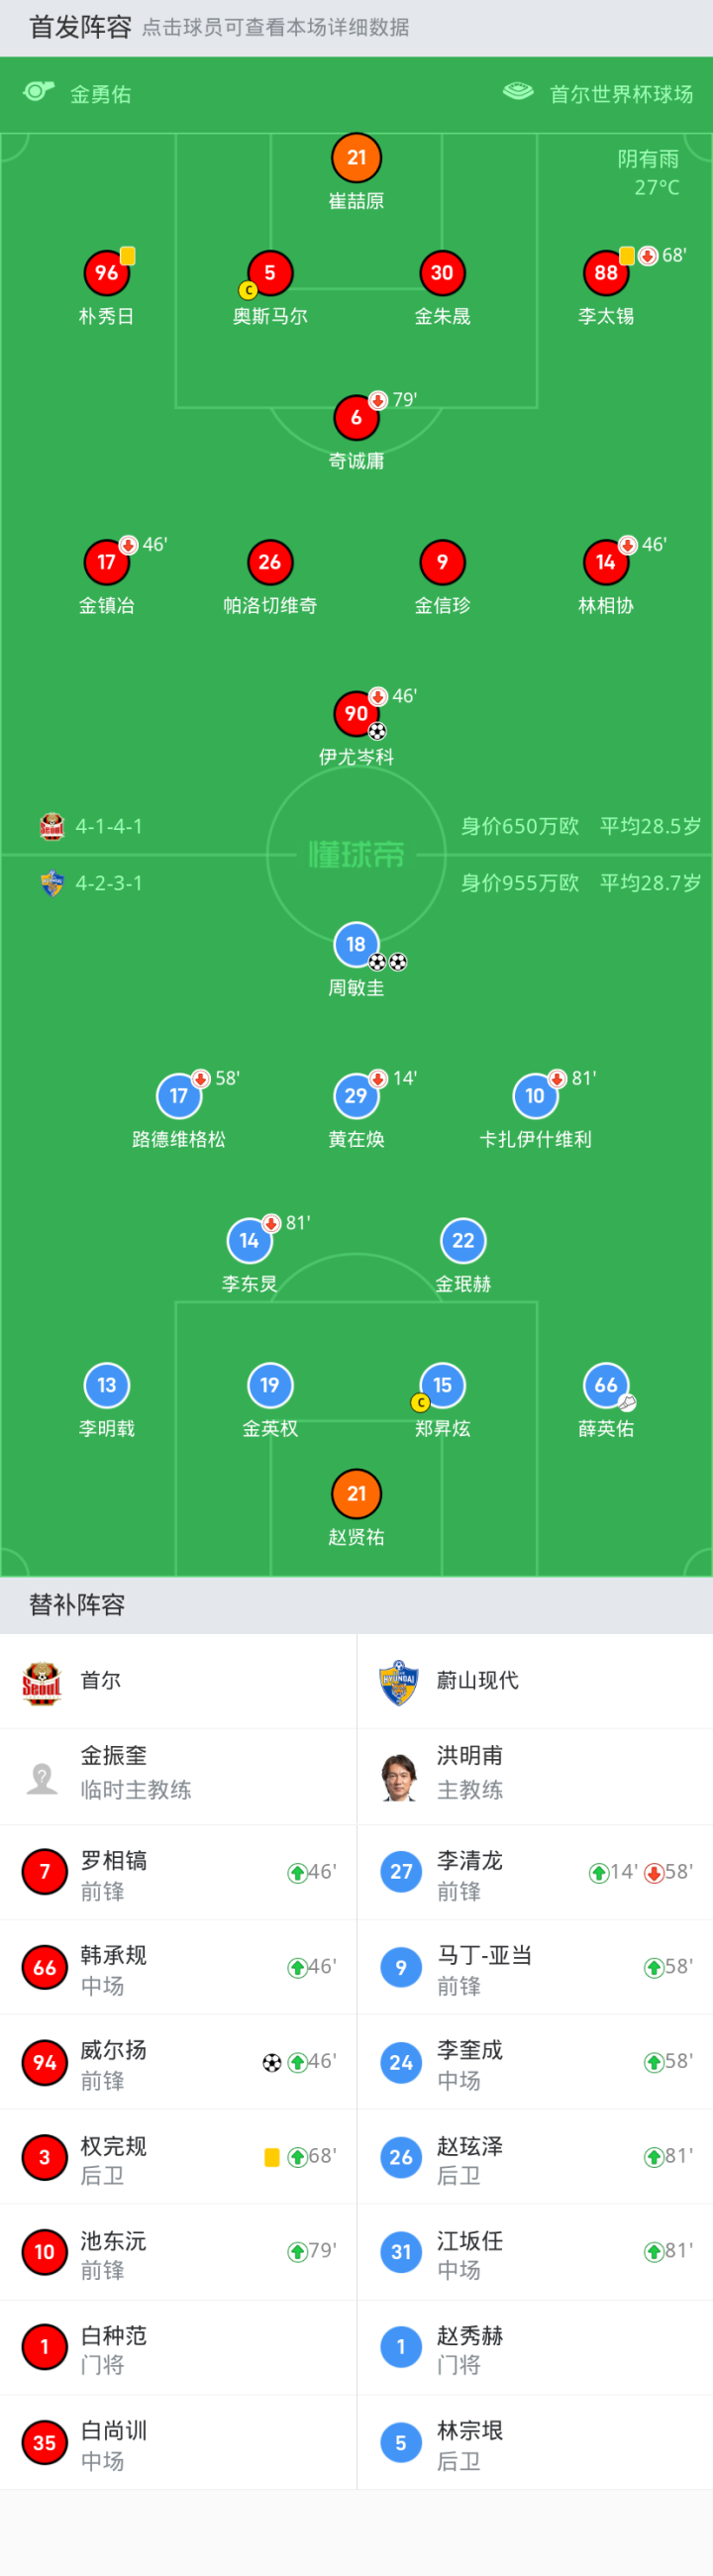This screenshot has width=713, height=2576.
Task: Tap 奇诚庸's number 6 player badge
Action: pos(356,417)
